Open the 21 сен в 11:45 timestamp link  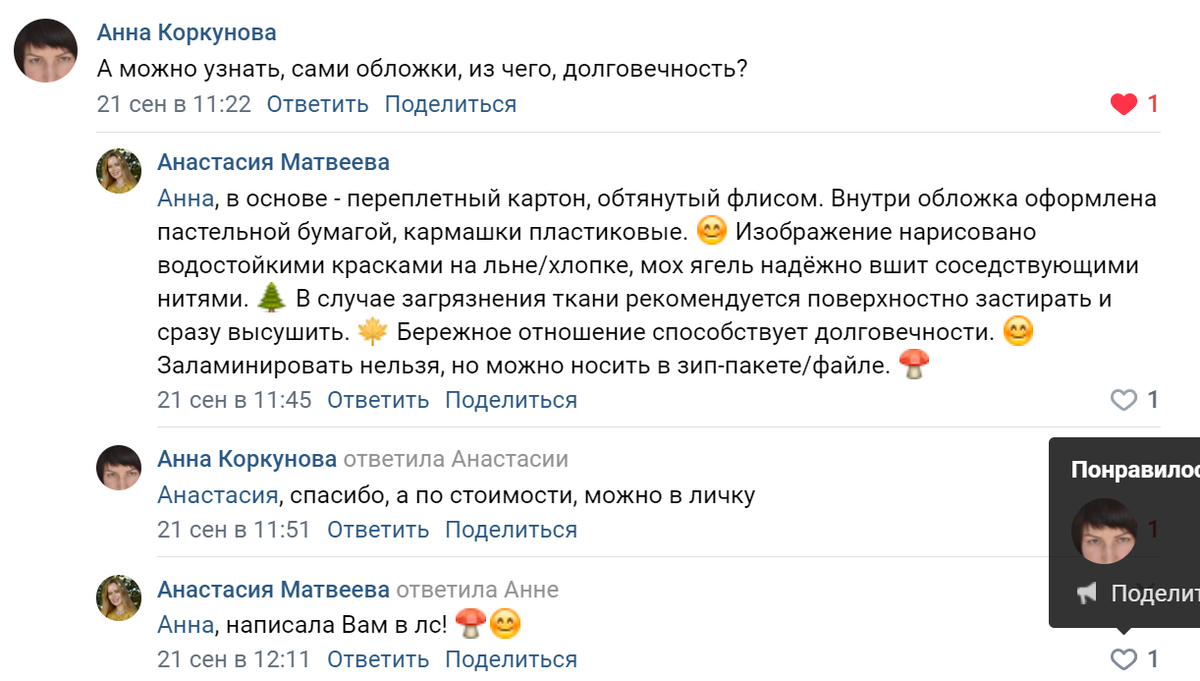[234, 400]
